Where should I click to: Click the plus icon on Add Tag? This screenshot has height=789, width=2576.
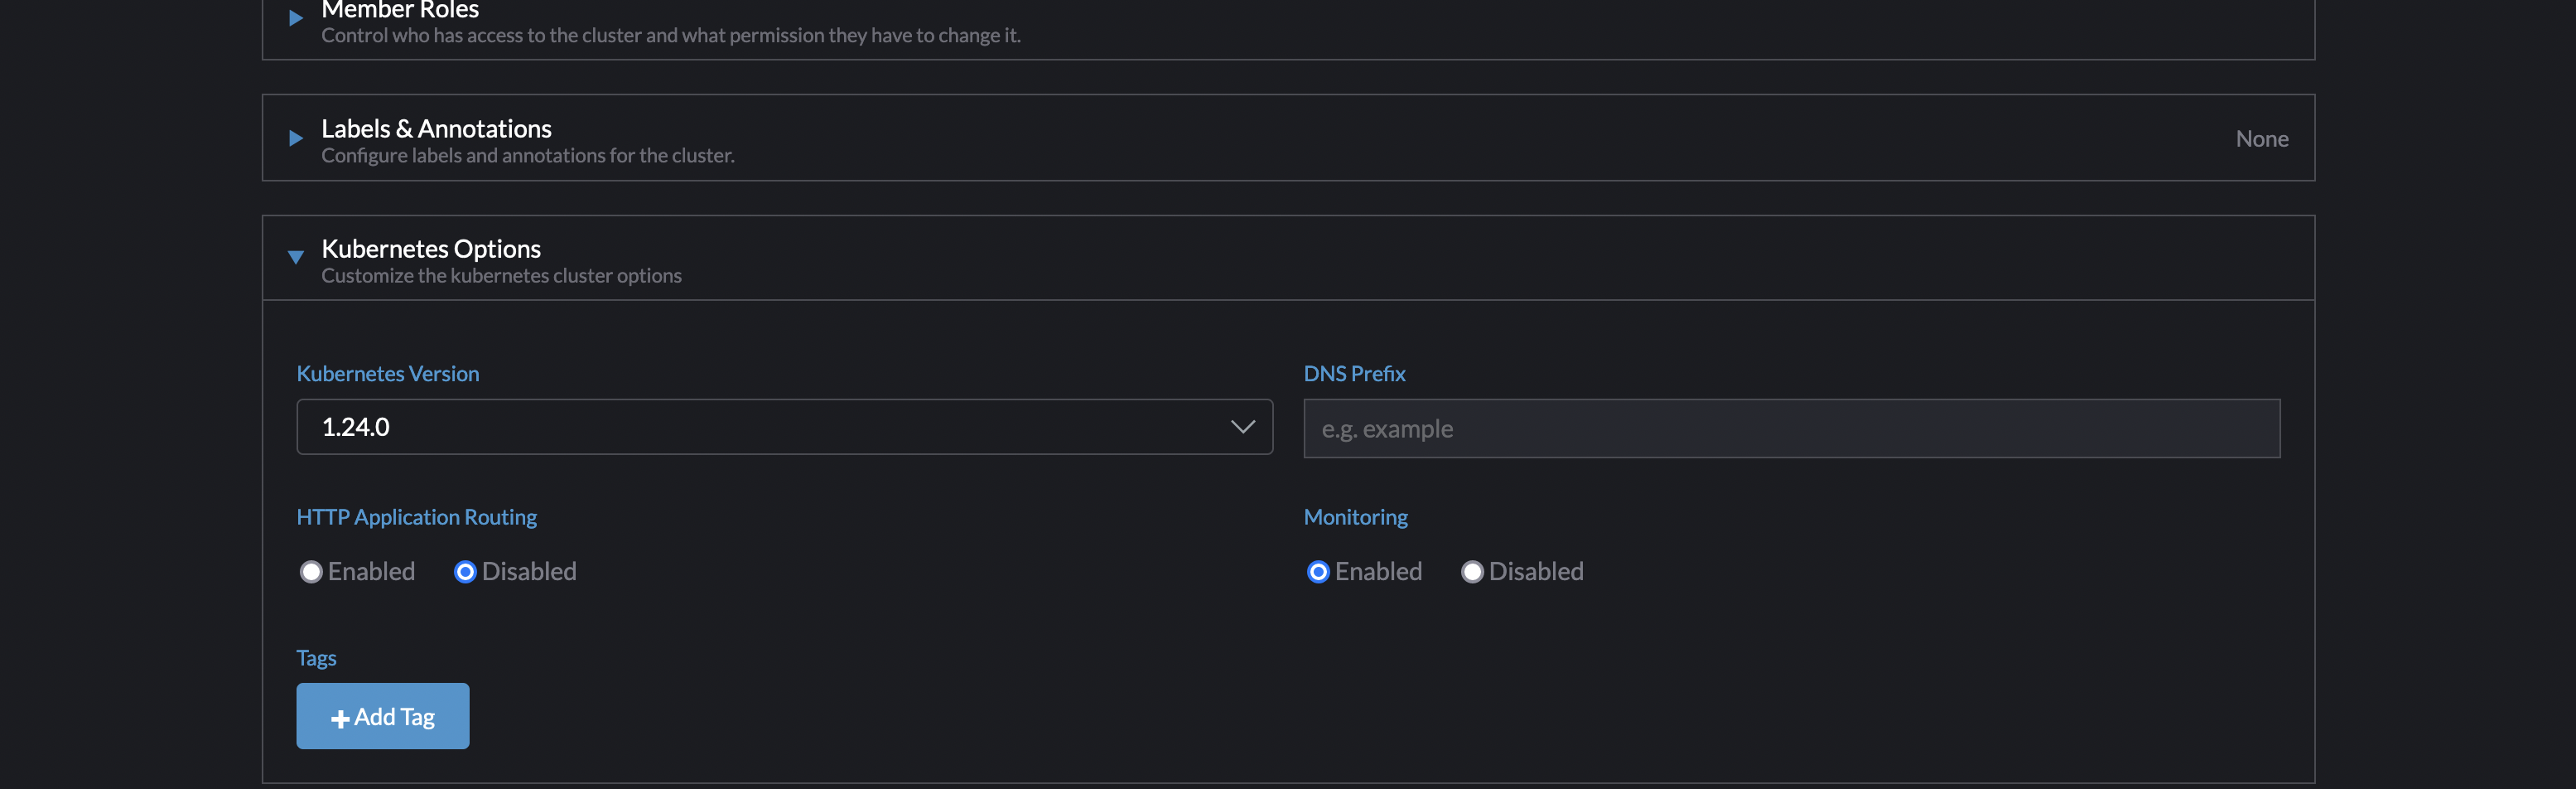(340, 716)
